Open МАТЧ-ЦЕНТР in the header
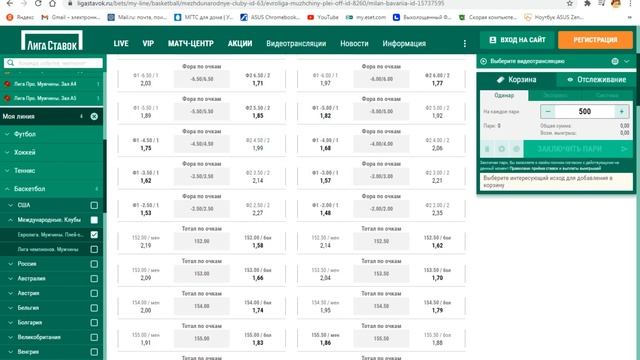This screenshot has height=360, width=640. [191, 44]
